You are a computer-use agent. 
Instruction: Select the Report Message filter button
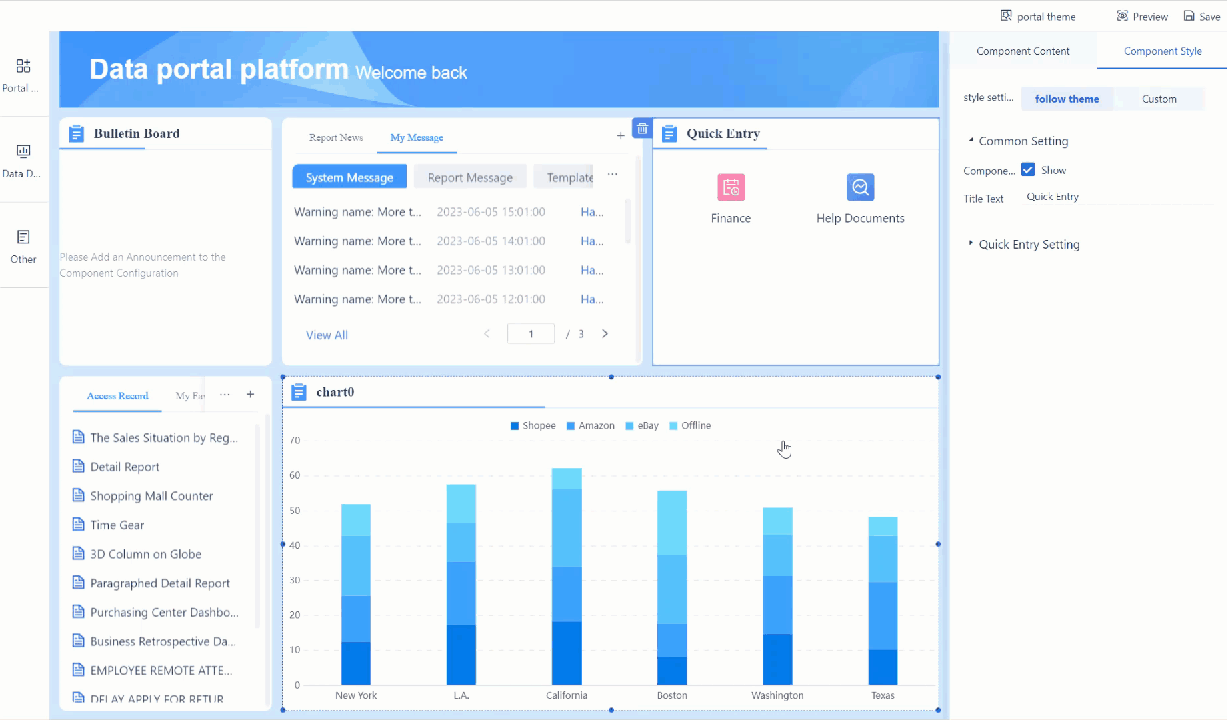tap(470, 175)
